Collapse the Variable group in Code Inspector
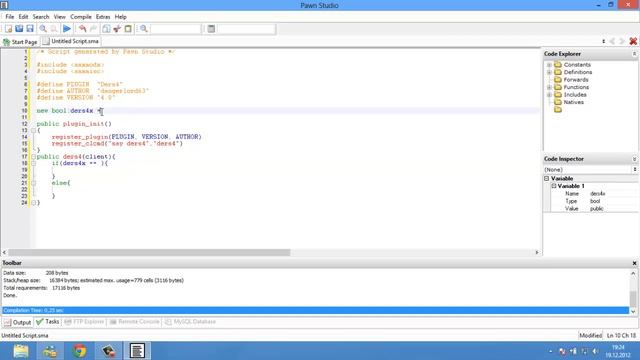The height and width of the screenshot is (360, 640). click(547, 178)
